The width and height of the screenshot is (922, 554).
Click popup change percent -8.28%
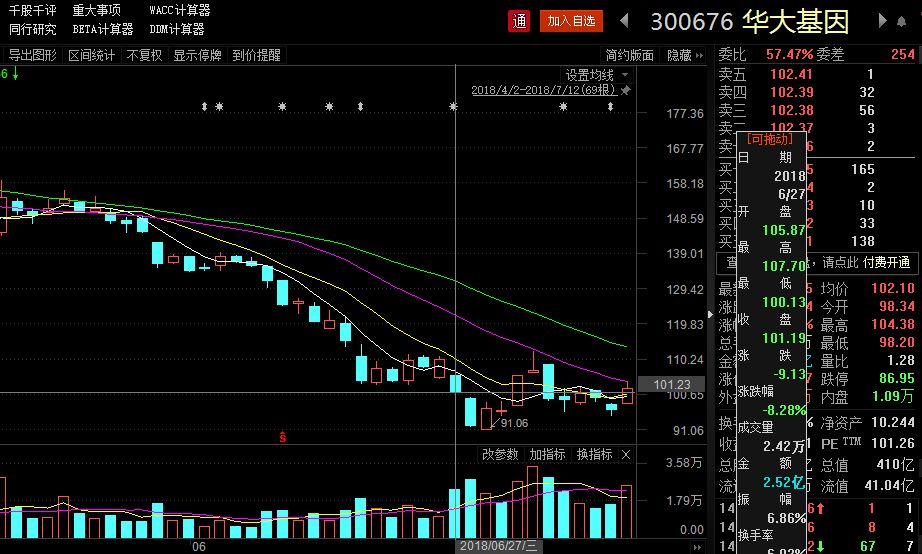click(x=784, y=411)
